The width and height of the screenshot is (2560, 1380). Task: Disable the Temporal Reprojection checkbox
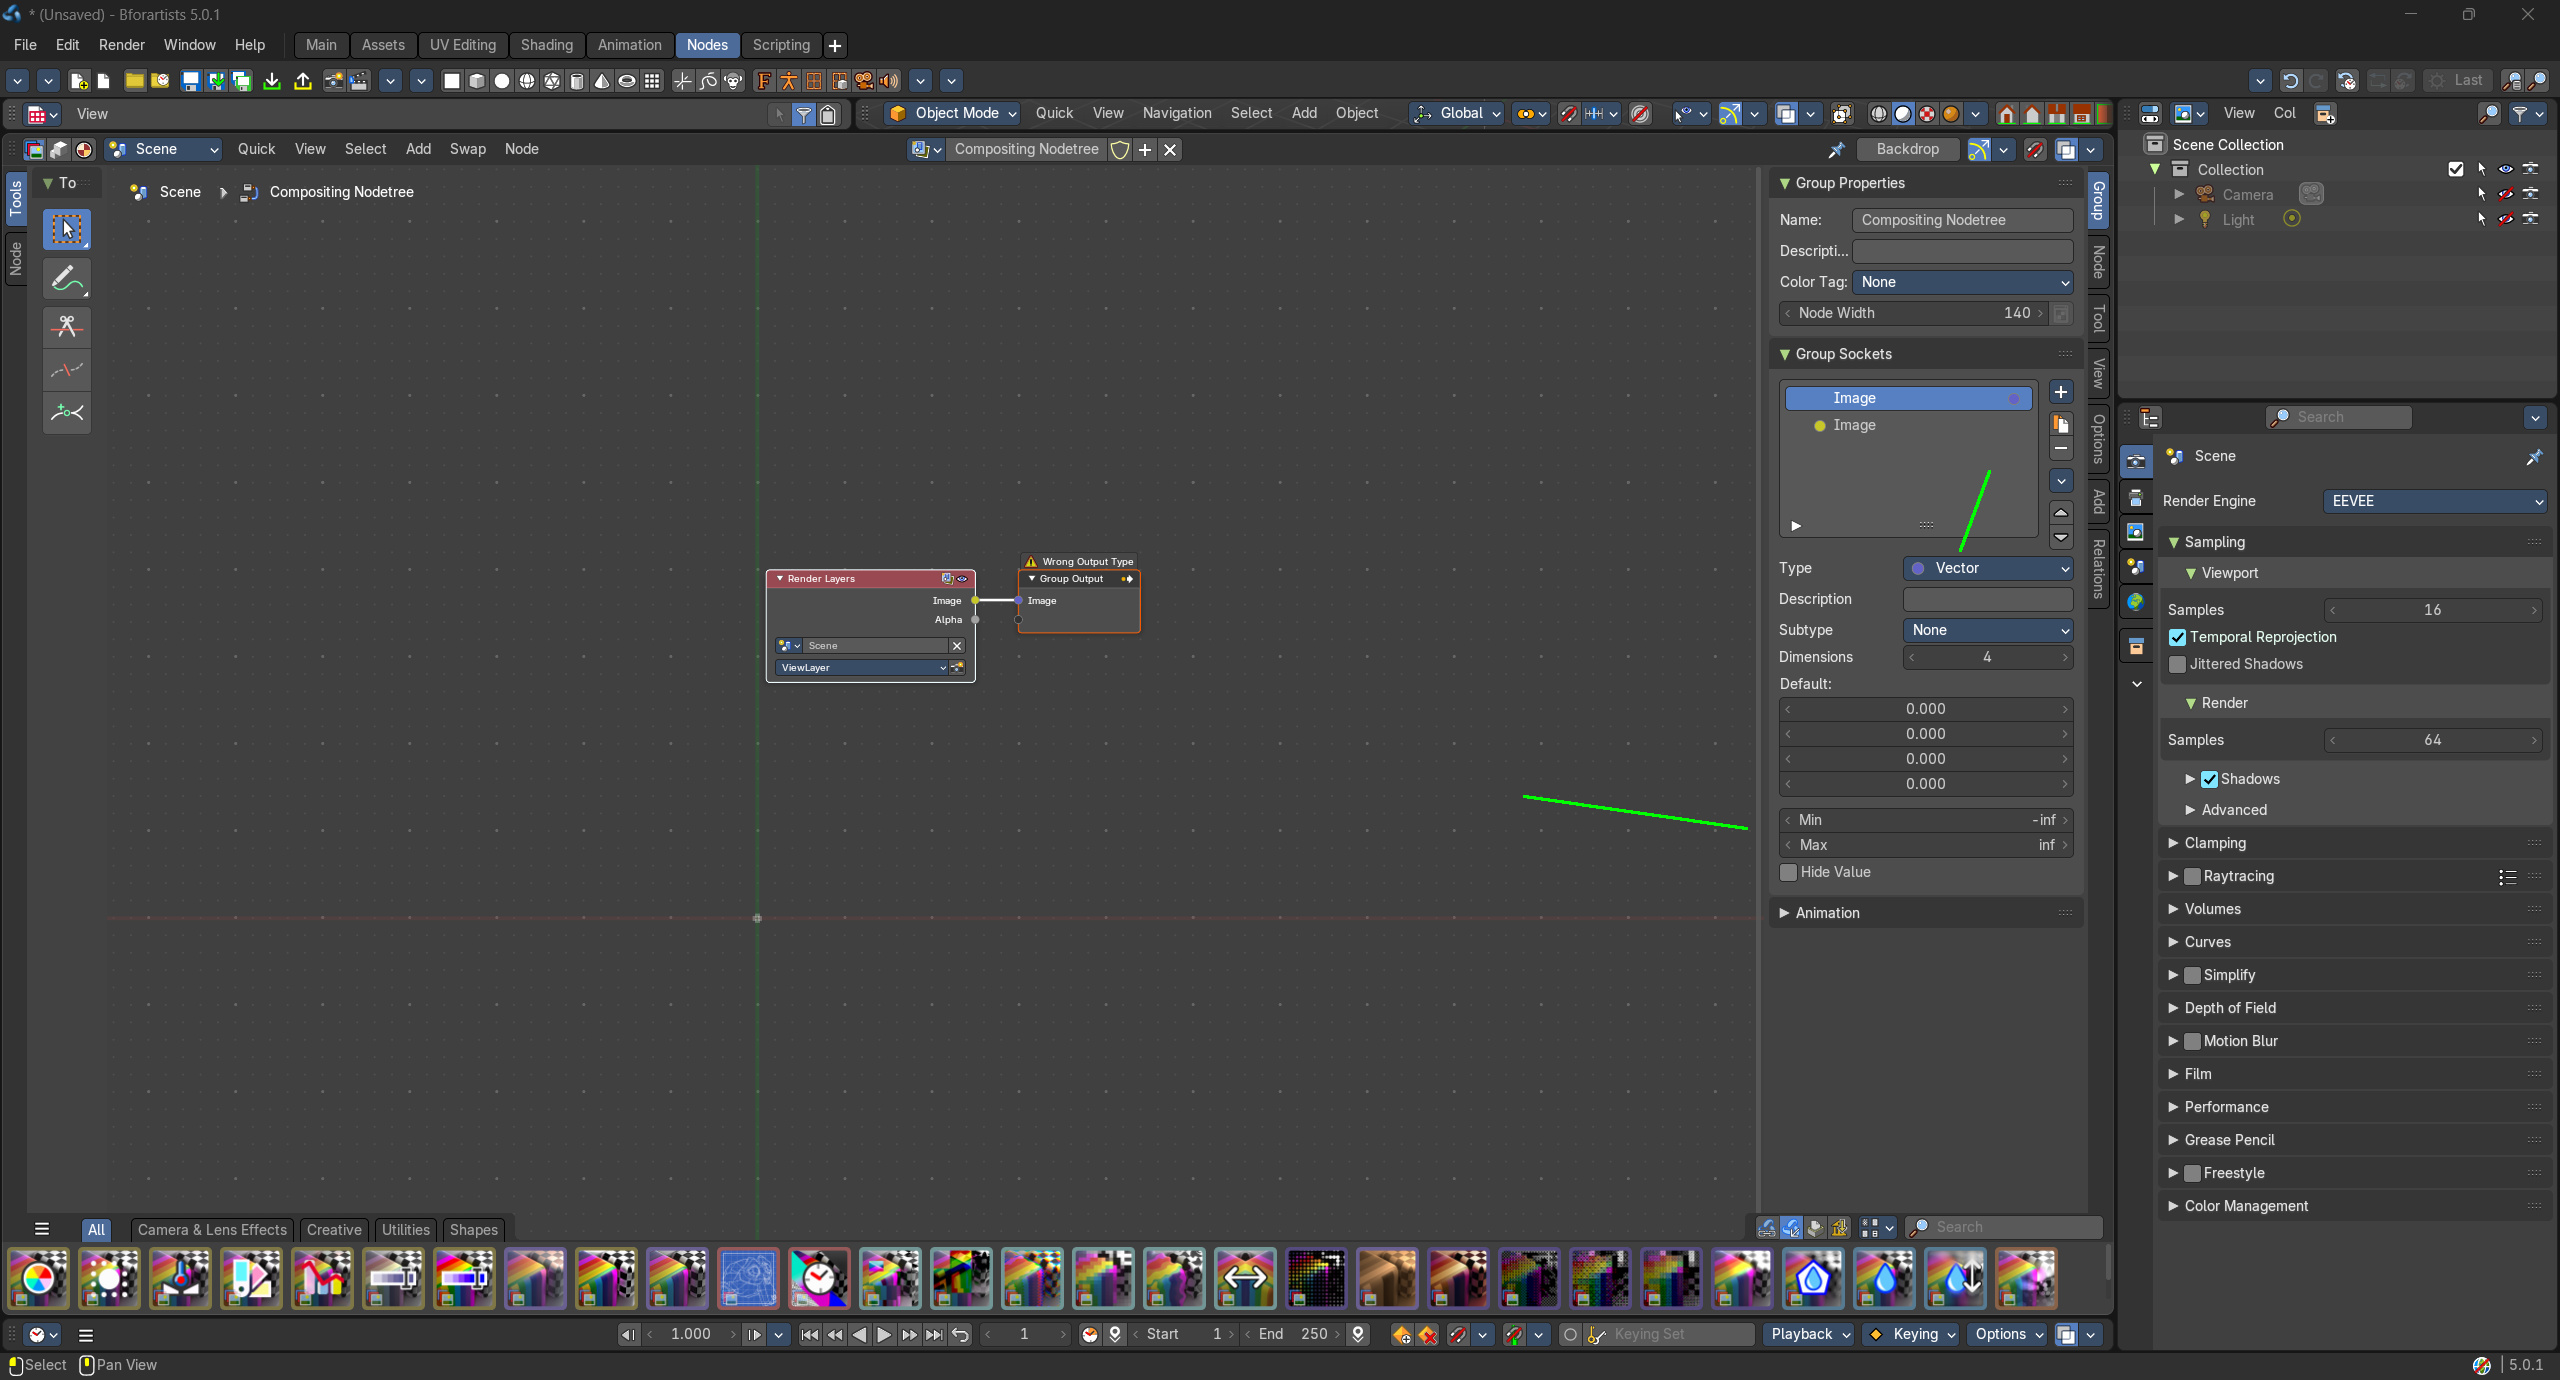(2177, 637)
